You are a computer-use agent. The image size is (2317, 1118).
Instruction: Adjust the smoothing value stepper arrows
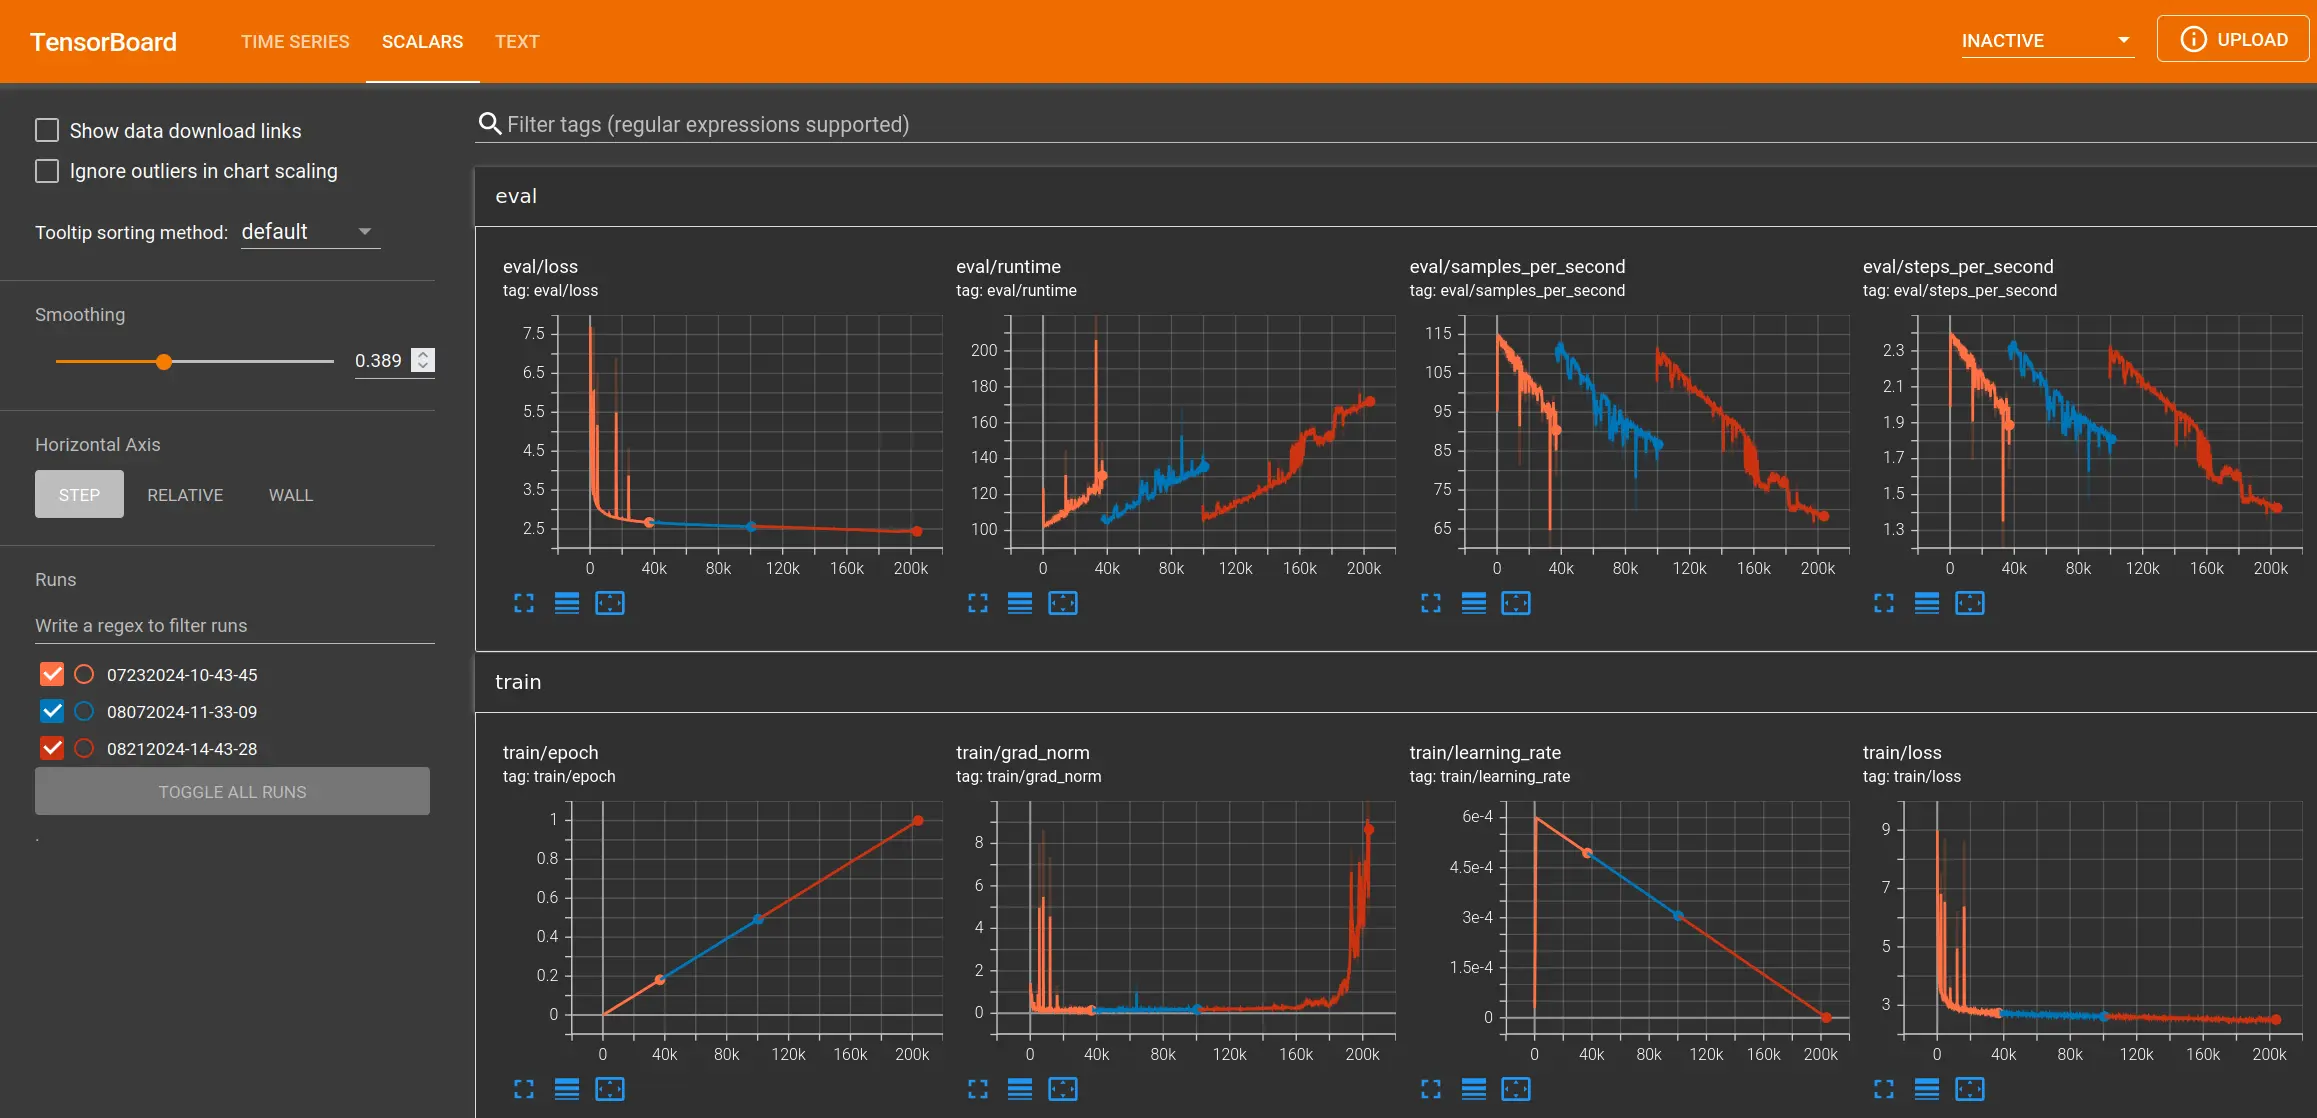[x=423, y=360]
